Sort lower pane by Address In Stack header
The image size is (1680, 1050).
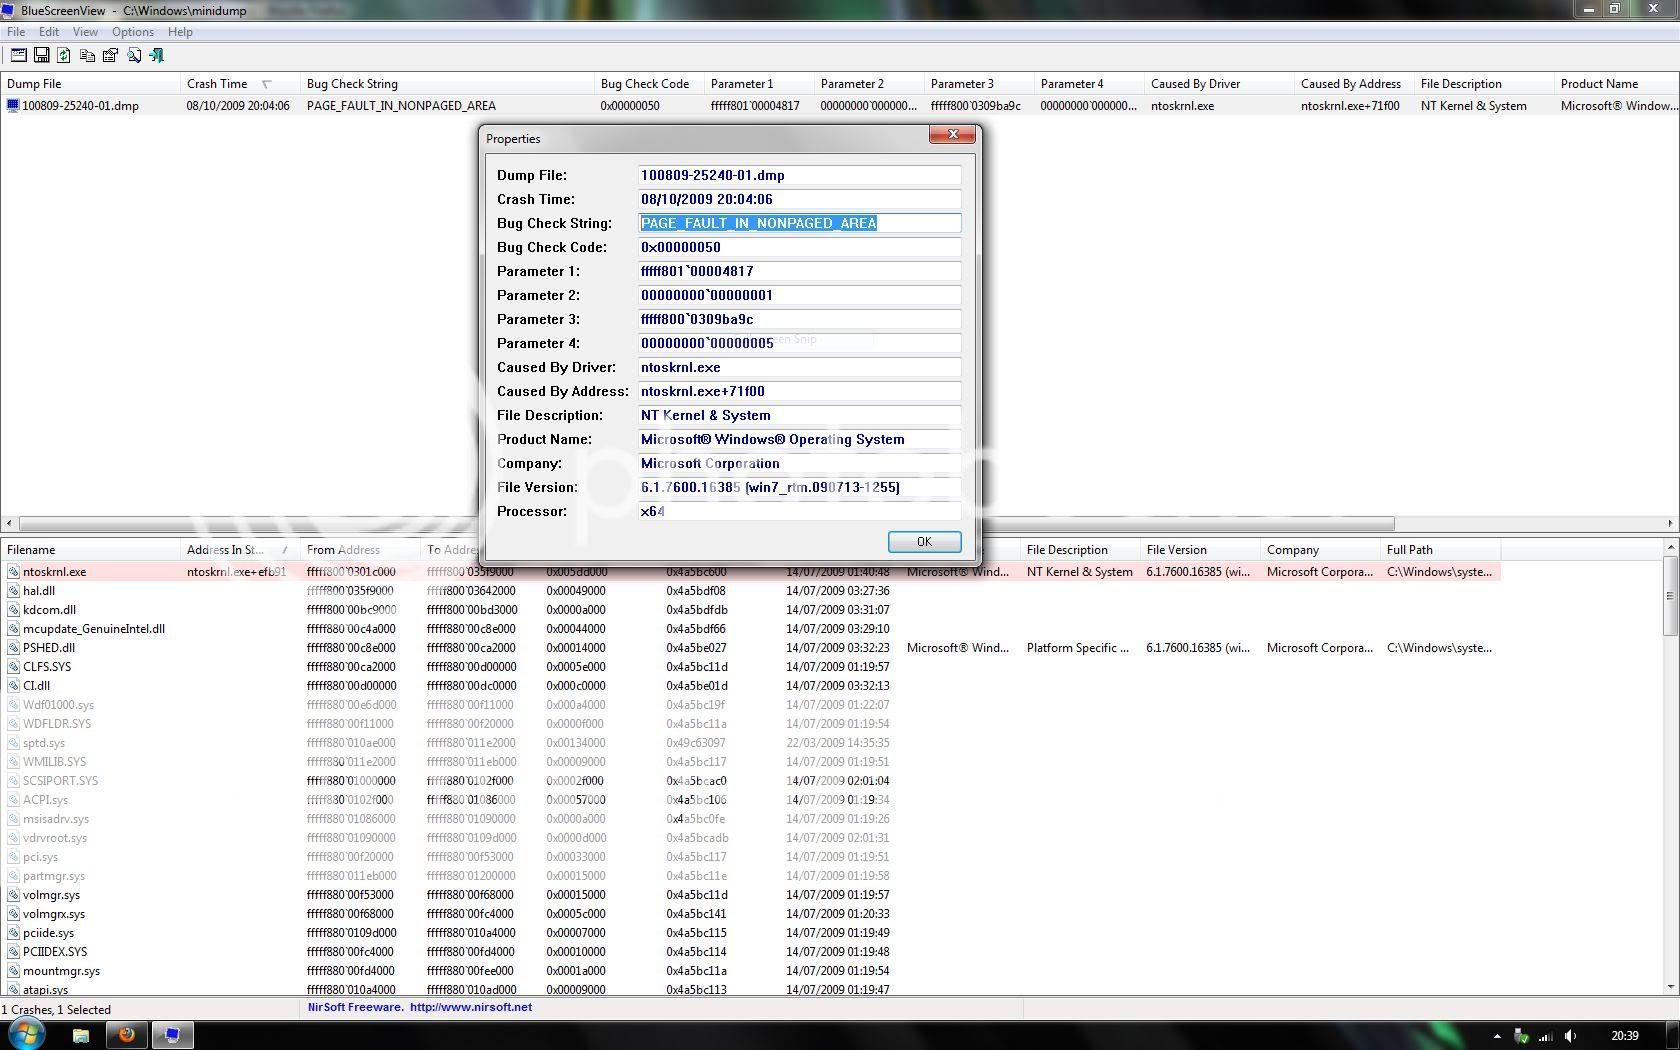[x=240, y=550]
